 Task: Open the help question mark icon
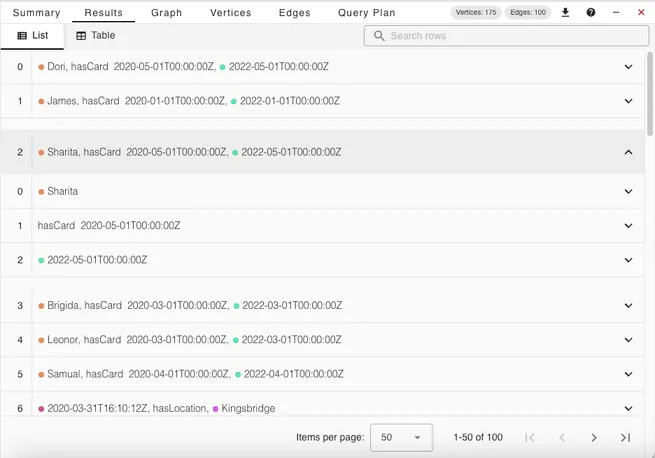(x=591, y=13)
